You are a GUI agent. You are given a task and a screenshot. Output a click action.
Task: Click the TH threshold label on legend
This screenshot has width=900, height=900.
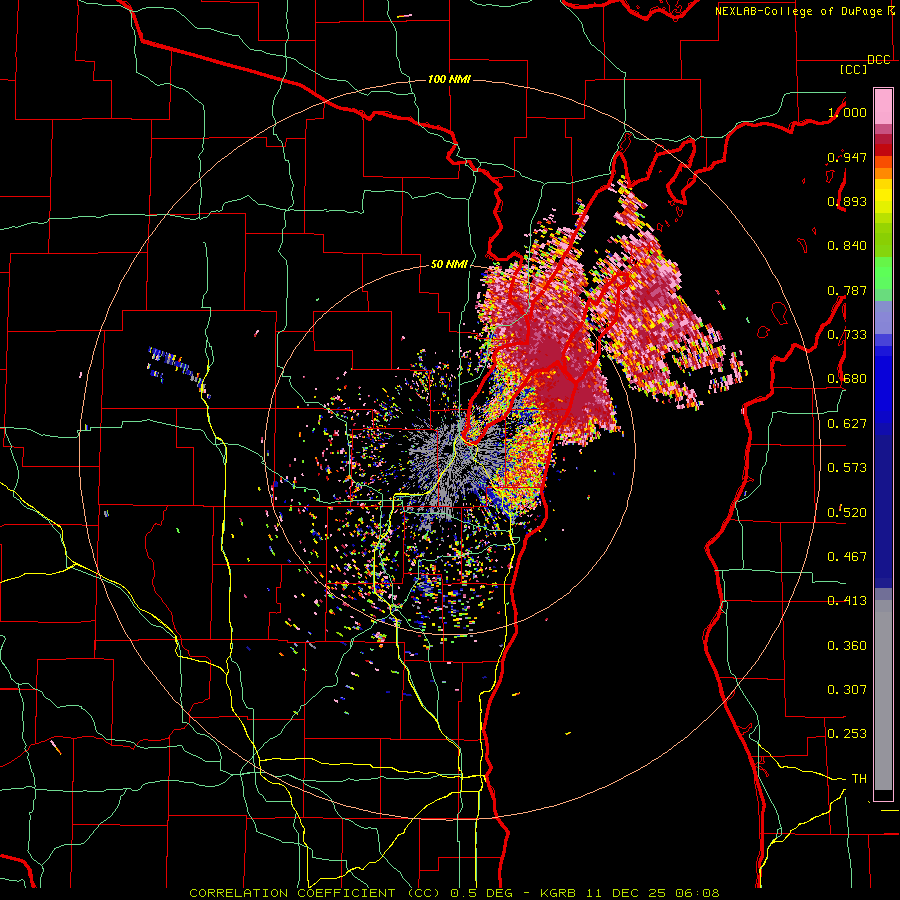tap(859, 779)
